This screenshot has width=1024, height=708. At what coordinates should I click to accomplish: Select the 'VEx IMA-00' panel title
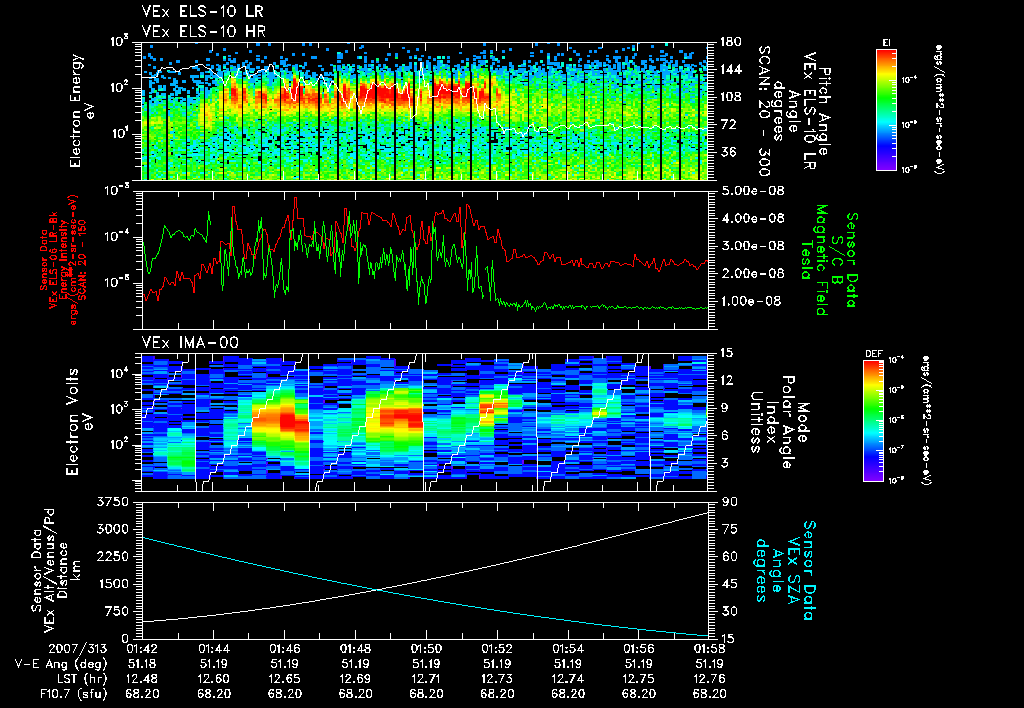(190, 343)
